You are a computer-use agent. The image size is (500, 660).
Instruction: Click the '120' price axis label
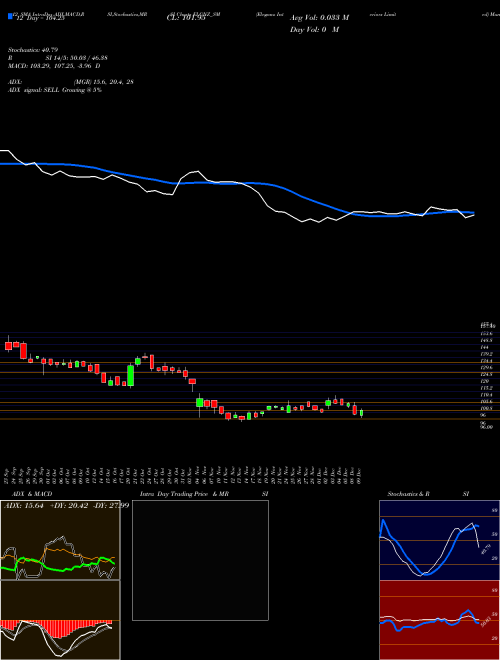click(484, 381)
